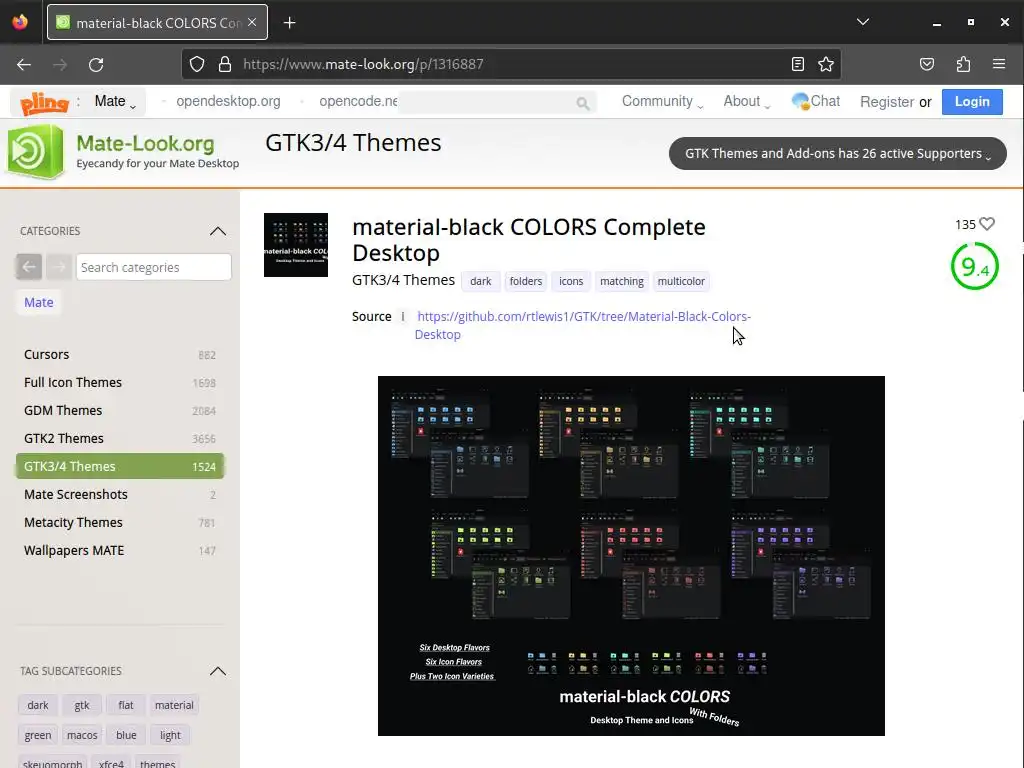This screenshot has width=1024, height=768.
Task: Click the GTK3/4 Themes page heading
Action: tap(353, 142)
